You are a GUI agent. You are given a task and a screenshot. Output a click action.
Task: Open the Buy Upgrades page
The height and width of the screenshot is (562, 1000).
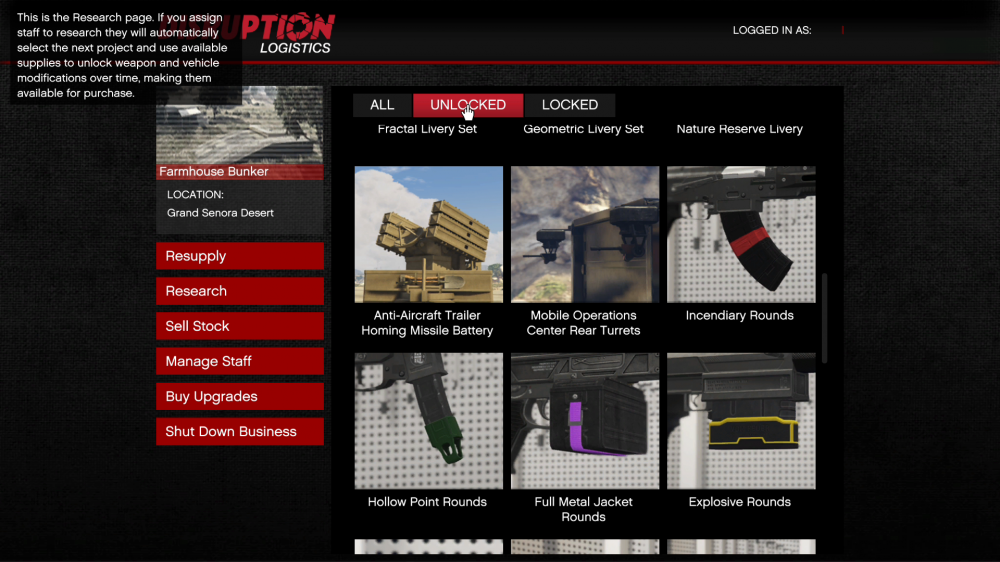click(x=240, y=396)
